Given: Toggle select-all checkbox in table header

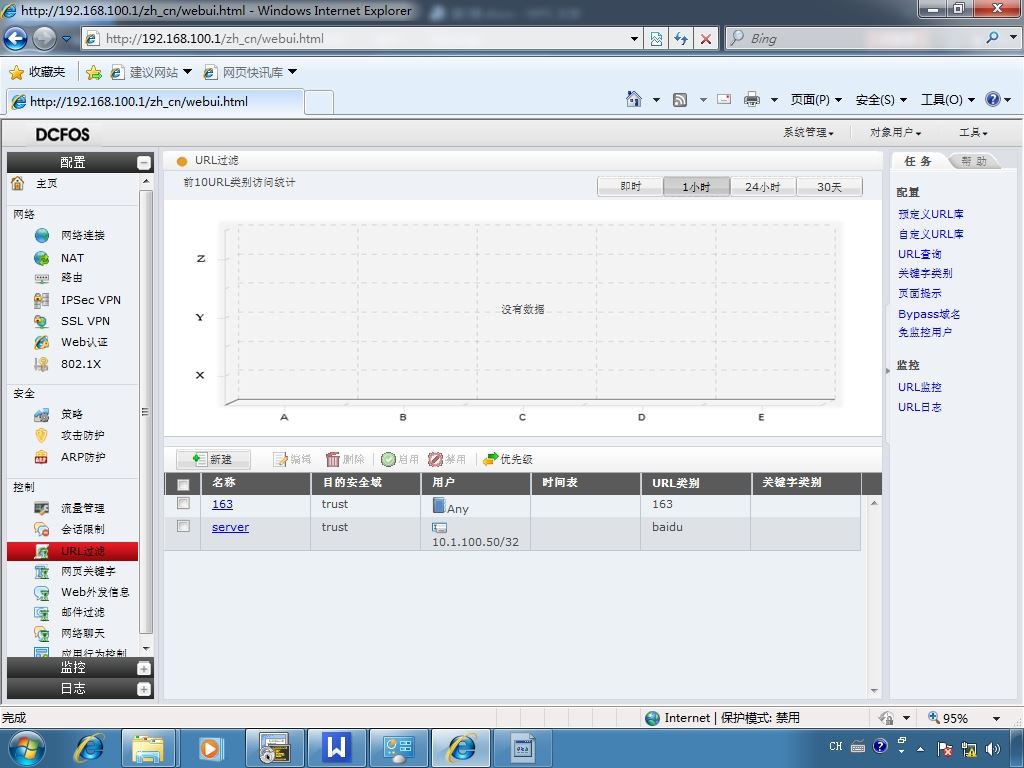Looking at the screenshot, I should coord(183,484).
